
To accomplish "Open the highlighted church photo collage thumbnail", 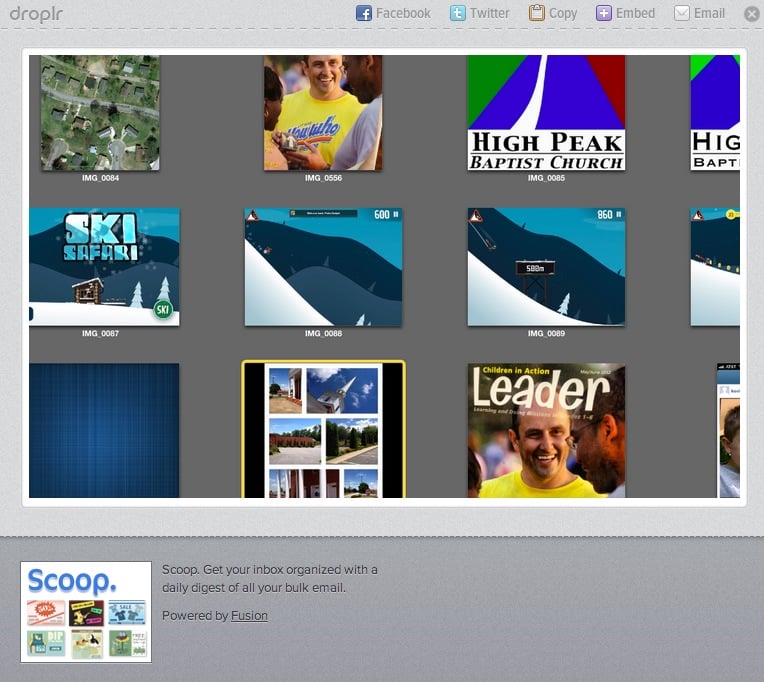I will pos(323,430).
